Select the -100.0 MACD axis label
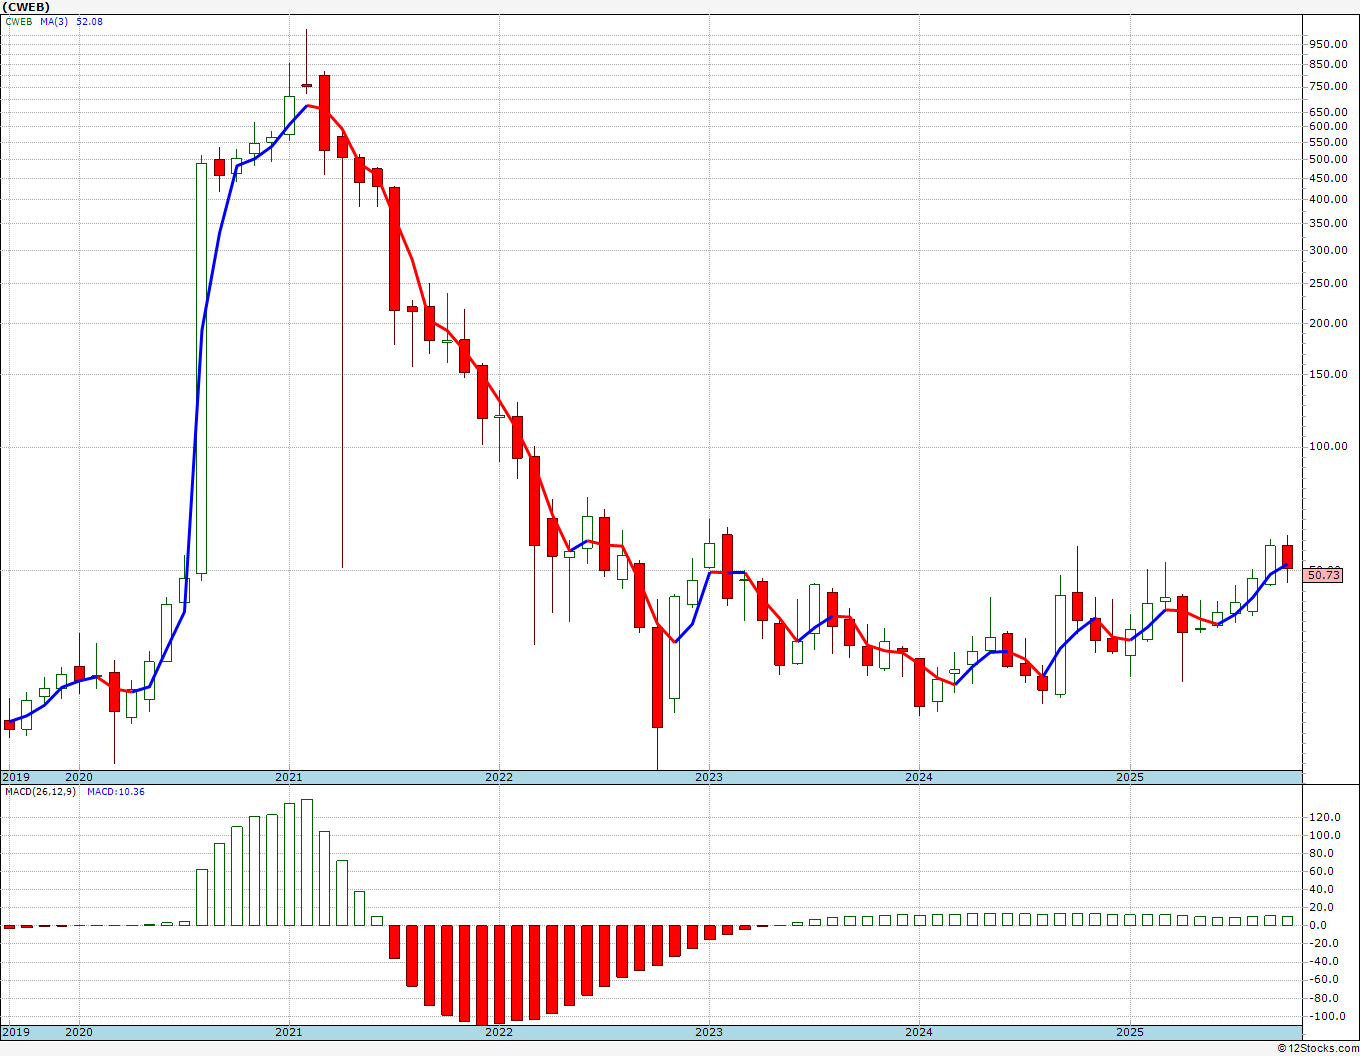The image size is (1360, 1056). [x=1325, y=1016]
